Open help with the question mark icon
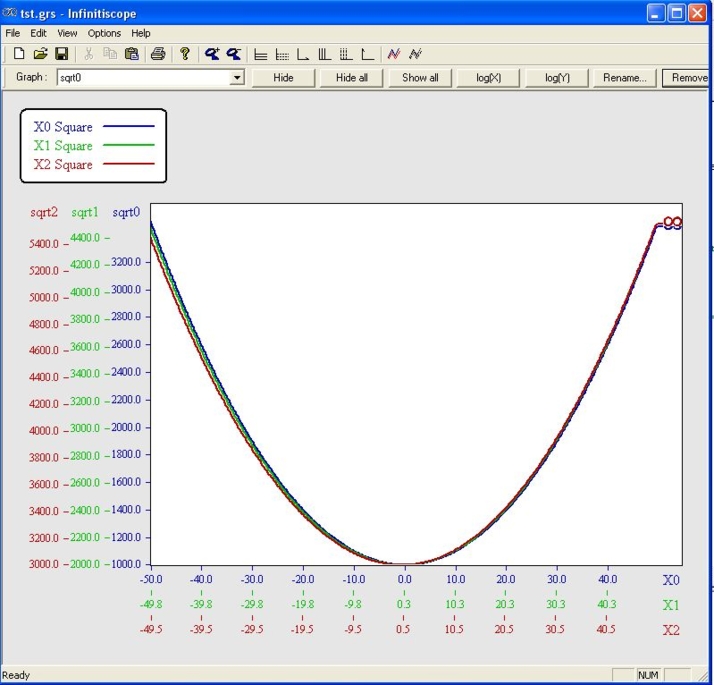714x685 pixels. click(x=185, y=54)
